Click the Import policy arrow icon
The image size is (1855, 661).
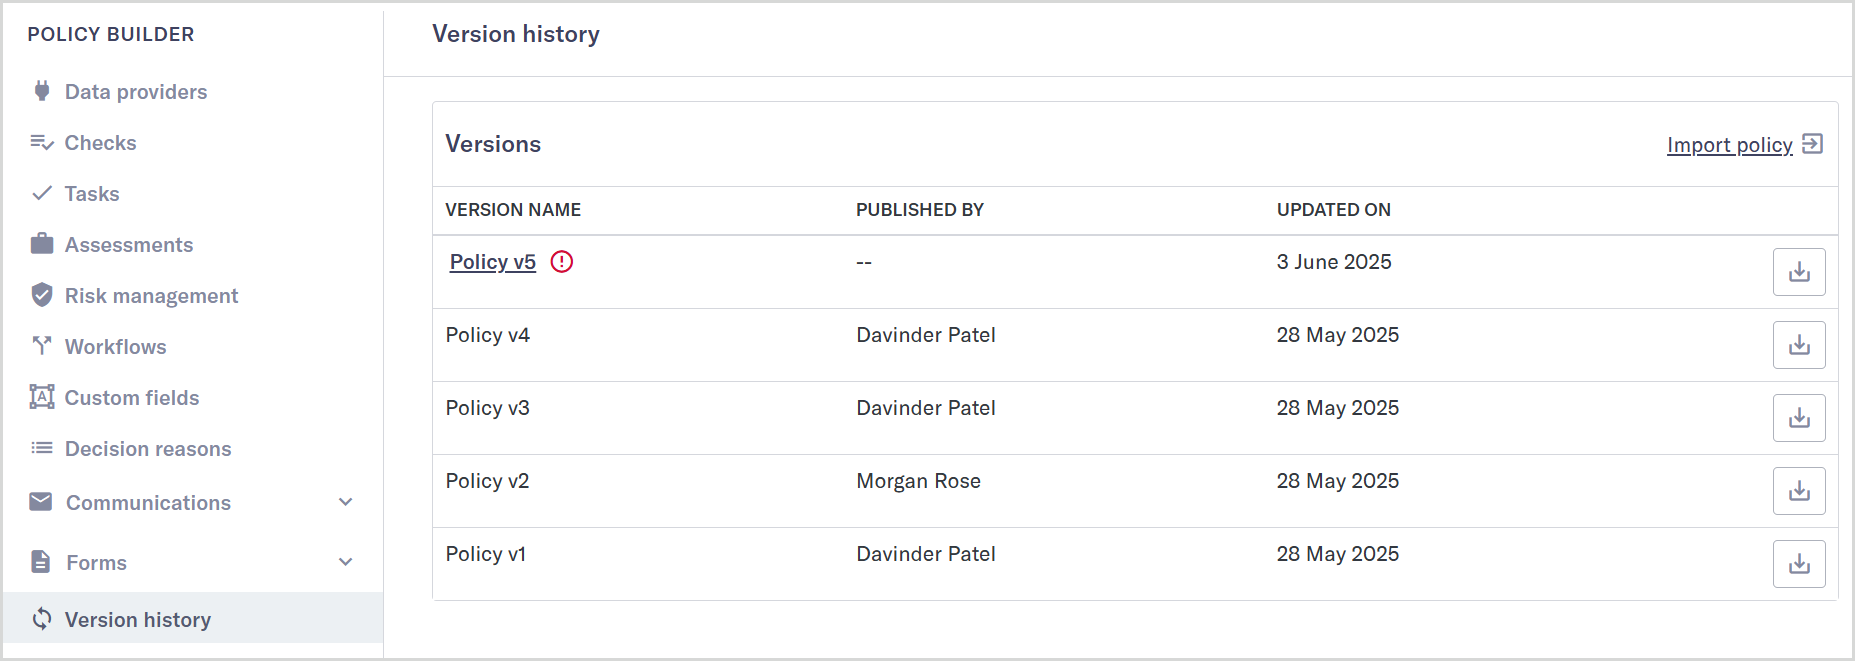pyautogui.click(x=1812, y=144)
